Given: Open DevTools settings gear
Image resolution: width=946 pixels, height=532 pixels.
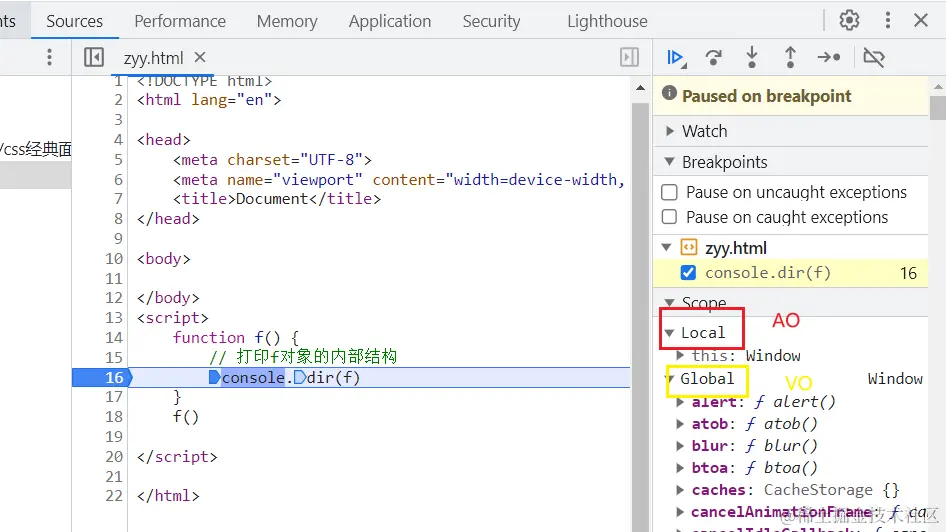Looking at the screenshot, I should [849, 21].
